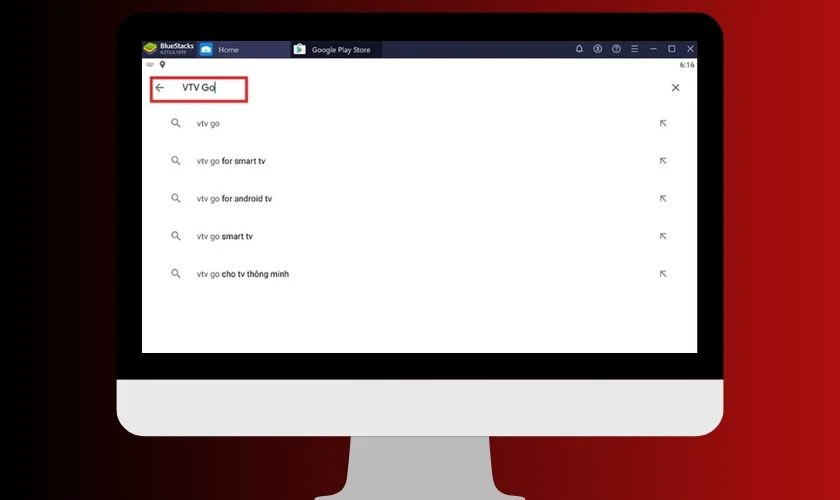Viewport: 840px width, 500px height.
Task: Click search icon beside 'vtv go cho tv thông minh'
Action: (x=176, y=273)
